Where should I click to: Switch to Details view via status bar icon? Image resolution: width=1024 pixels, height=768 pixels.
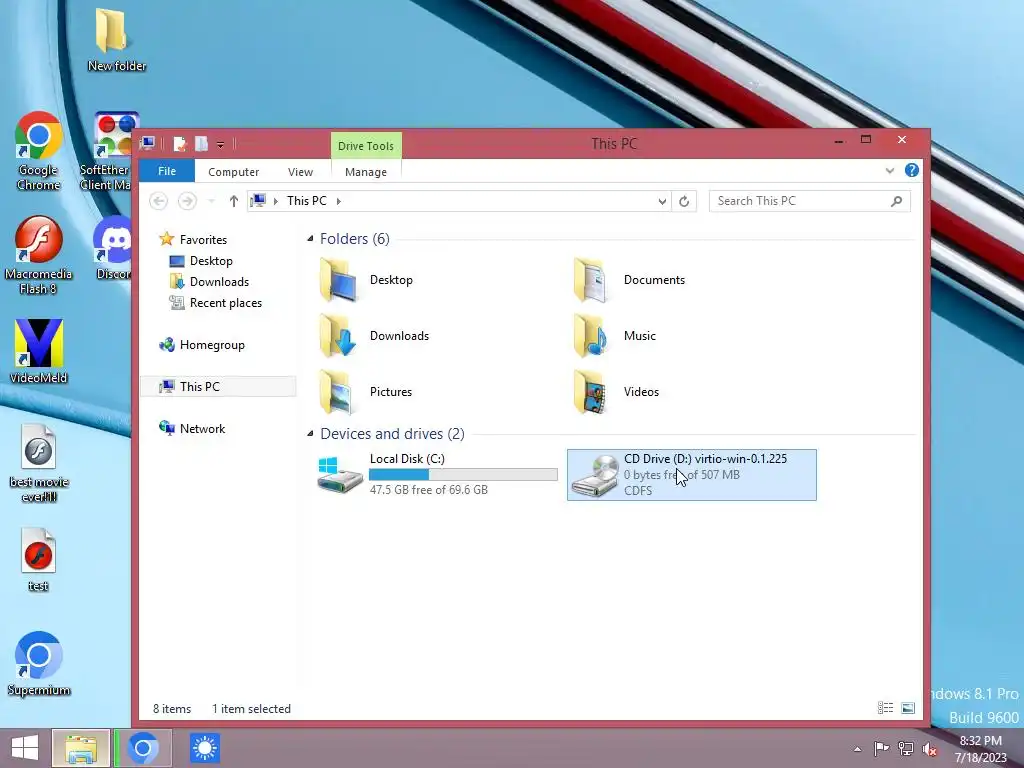[x=886, y=708]
